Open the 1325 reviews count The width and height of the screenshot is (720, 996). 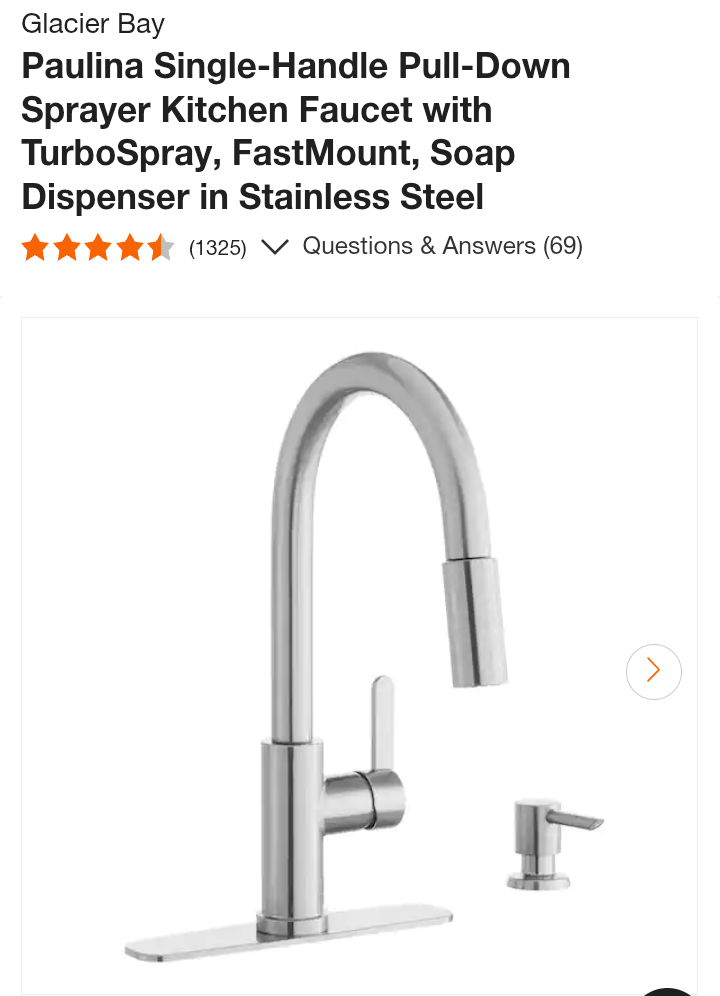217,247
